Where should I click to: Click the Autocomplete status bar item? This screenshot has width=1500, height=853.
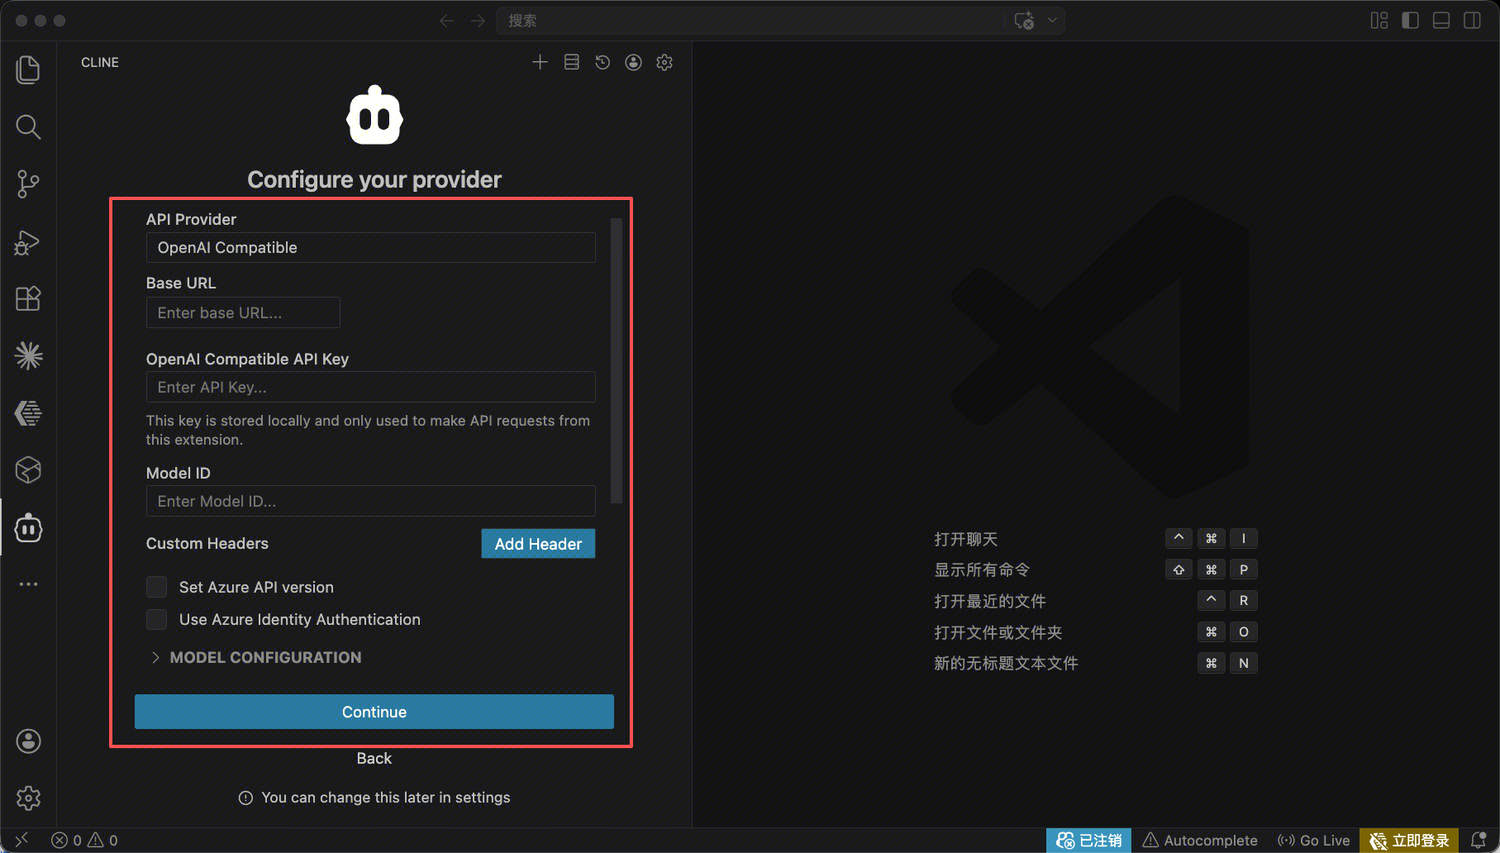tap(1200, 840)
